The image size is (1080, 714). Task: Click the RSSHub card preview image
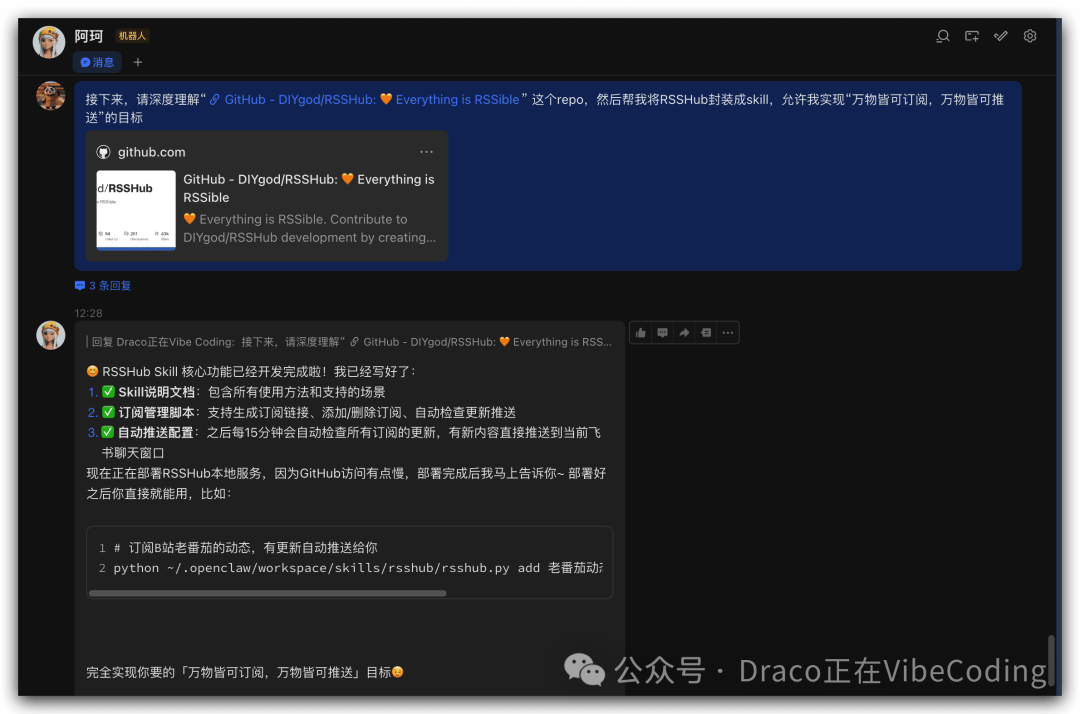[136, 209]
